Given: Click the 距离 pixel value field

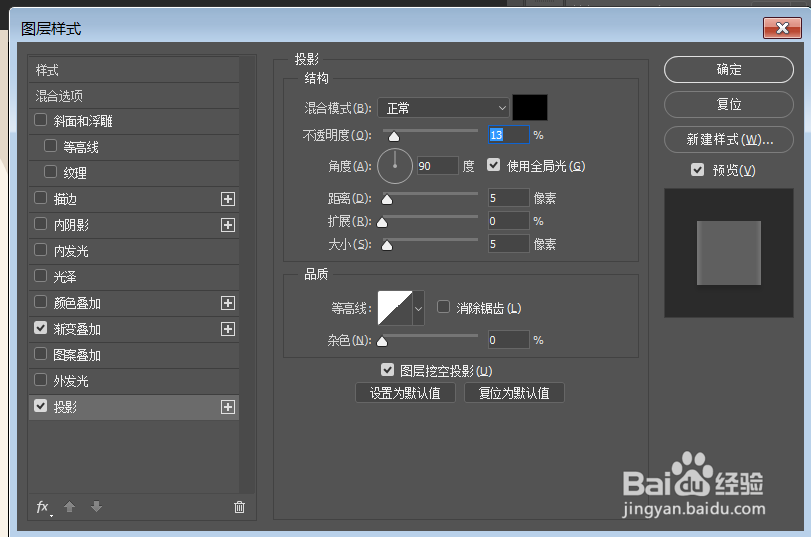Looking at the screenshot, I should pyautogui.click(x=509, y=198).
